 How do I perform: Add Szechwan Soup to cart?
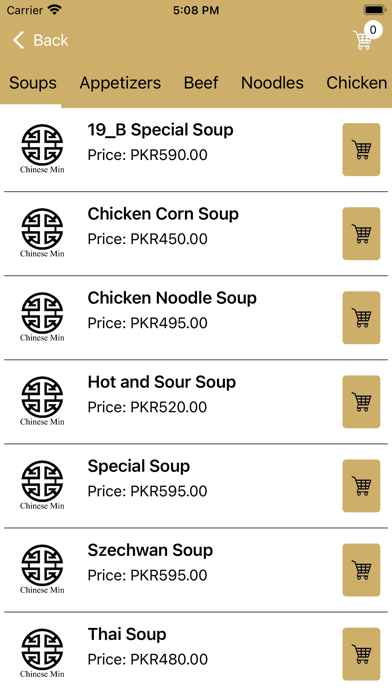361,570
